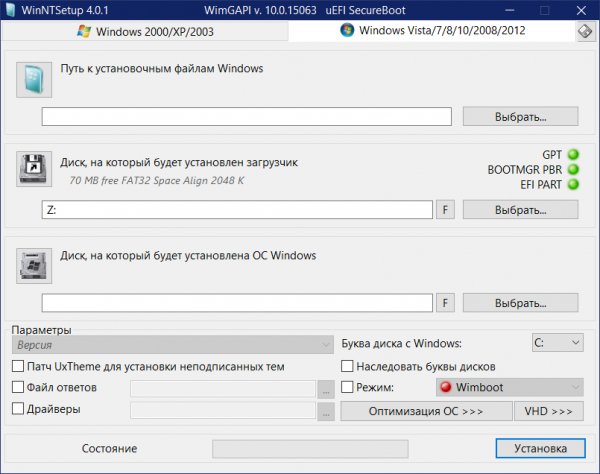
Task: Enable Наследовать буквы дисков checkbox
Action: point(347,366)
